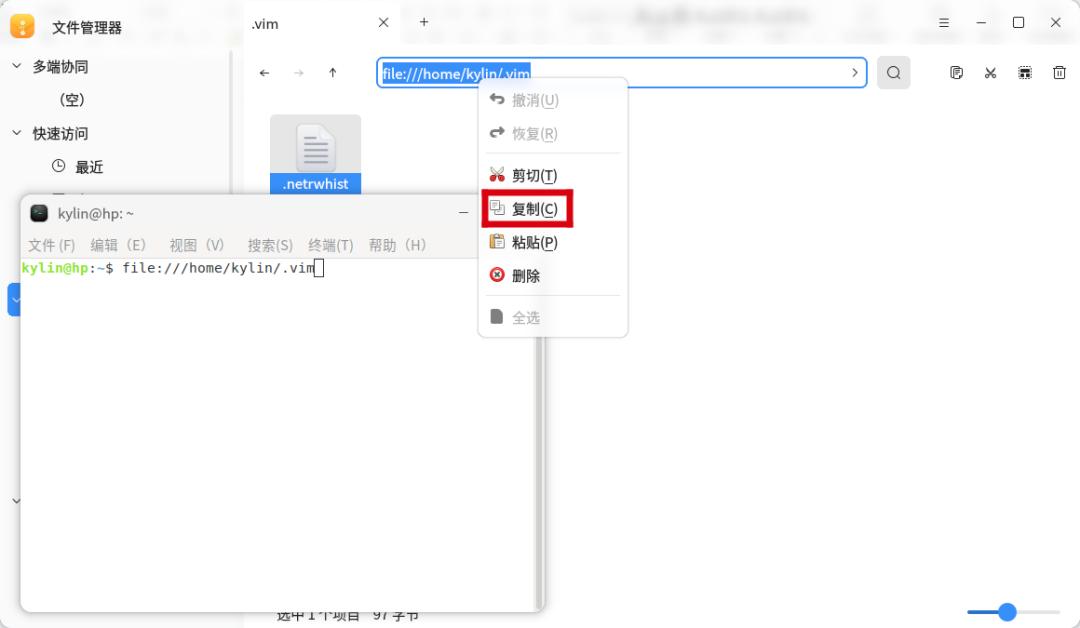This screenshot has height=628, width=1080.
Task: Open the search icon in the toolbar
Action: click(893, 72)
